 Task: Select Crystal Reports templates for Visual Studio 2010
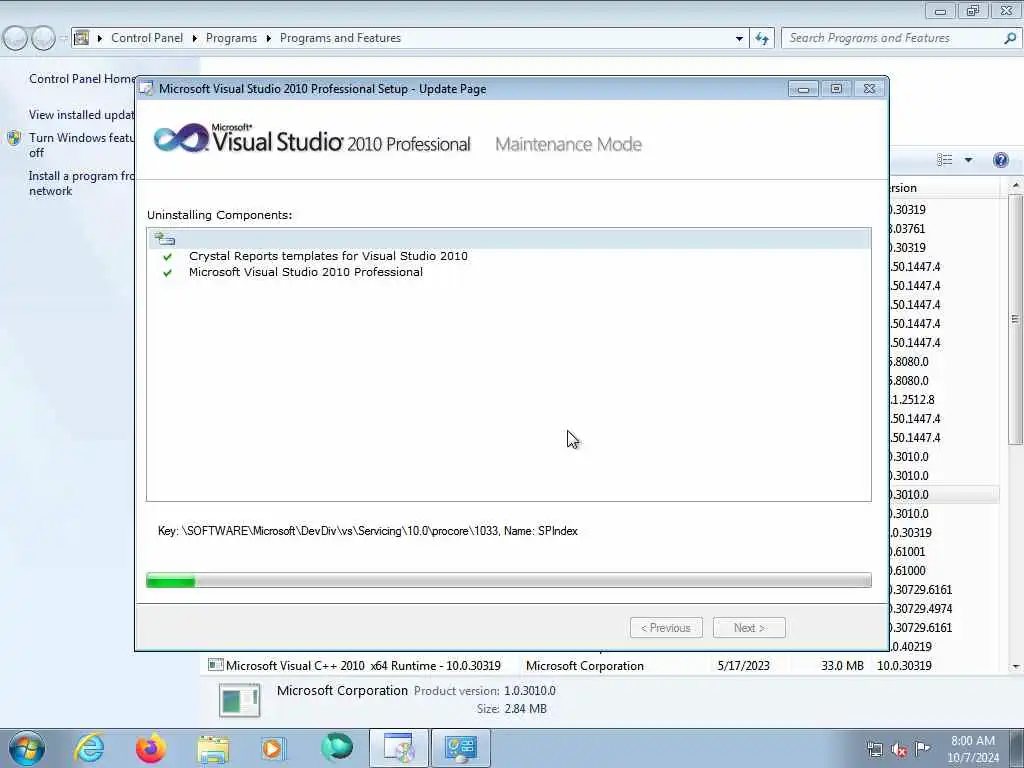328,256
